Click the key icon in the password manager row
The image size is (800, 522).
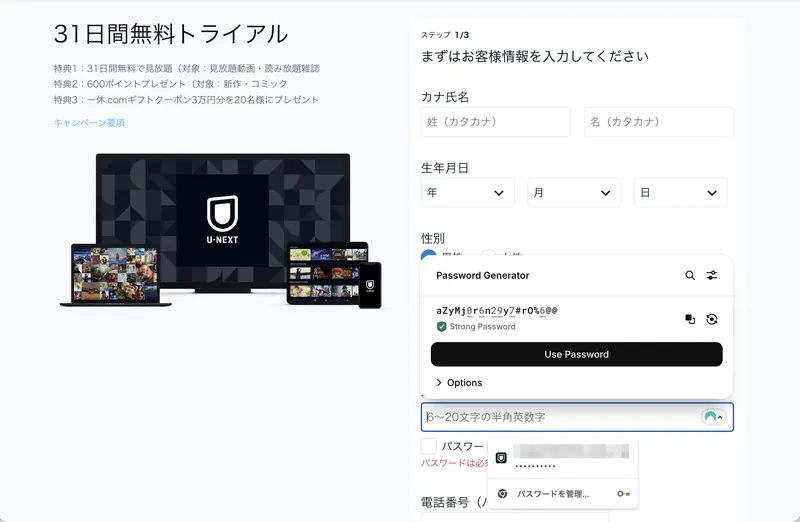(623, 493)
